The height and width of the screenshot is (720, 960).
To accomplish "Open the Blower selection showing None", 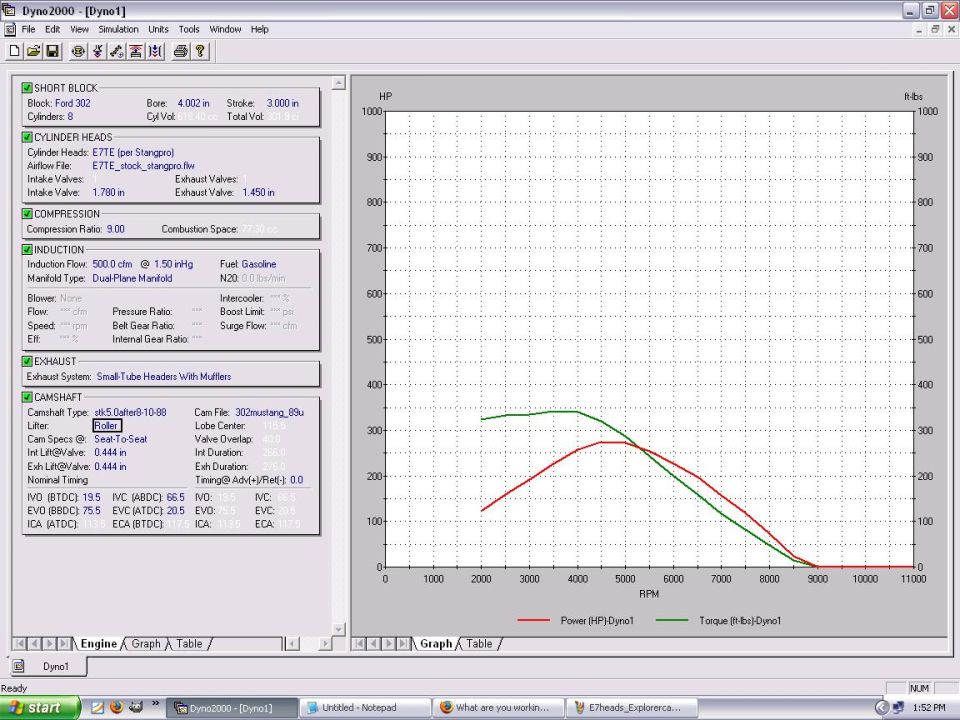I will (71, 298).
